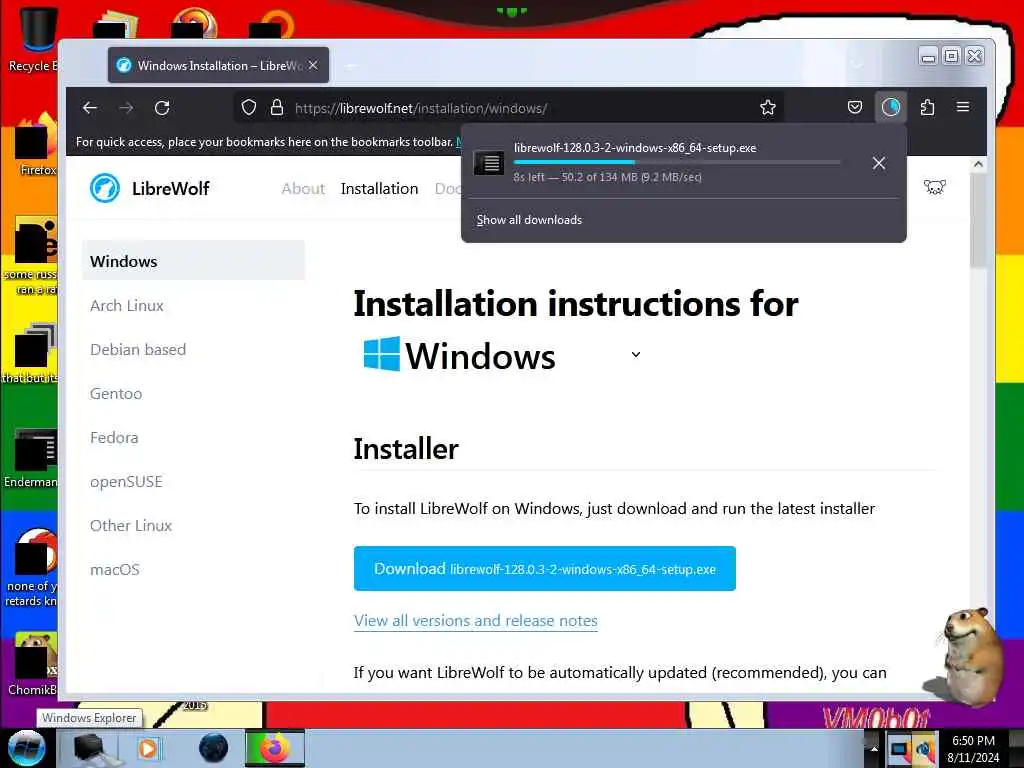Open the media player taskbar icon
This screenshot has width=1024, height=768.
coord(148,748)
